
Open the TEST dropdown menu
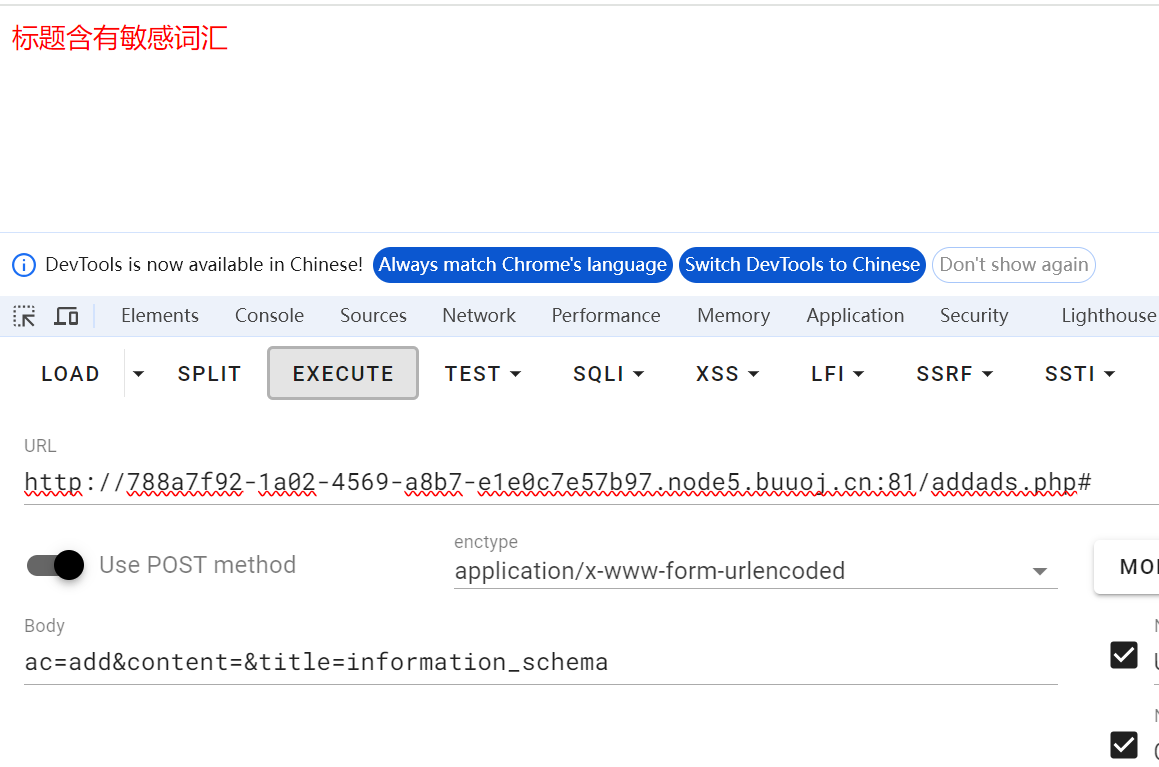point(483,374)
